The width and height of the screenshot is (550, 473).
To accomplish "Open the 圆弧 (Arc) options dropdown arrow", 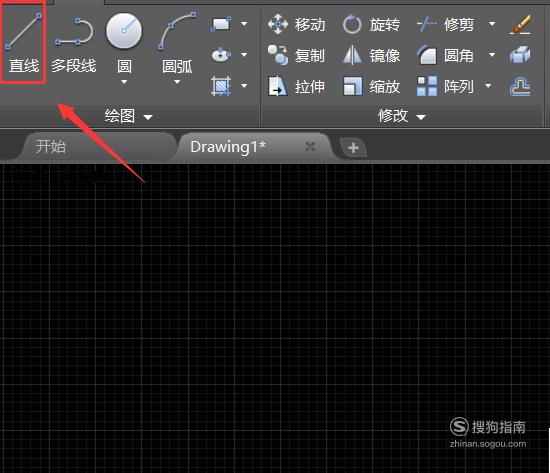I will pos(177,82).
